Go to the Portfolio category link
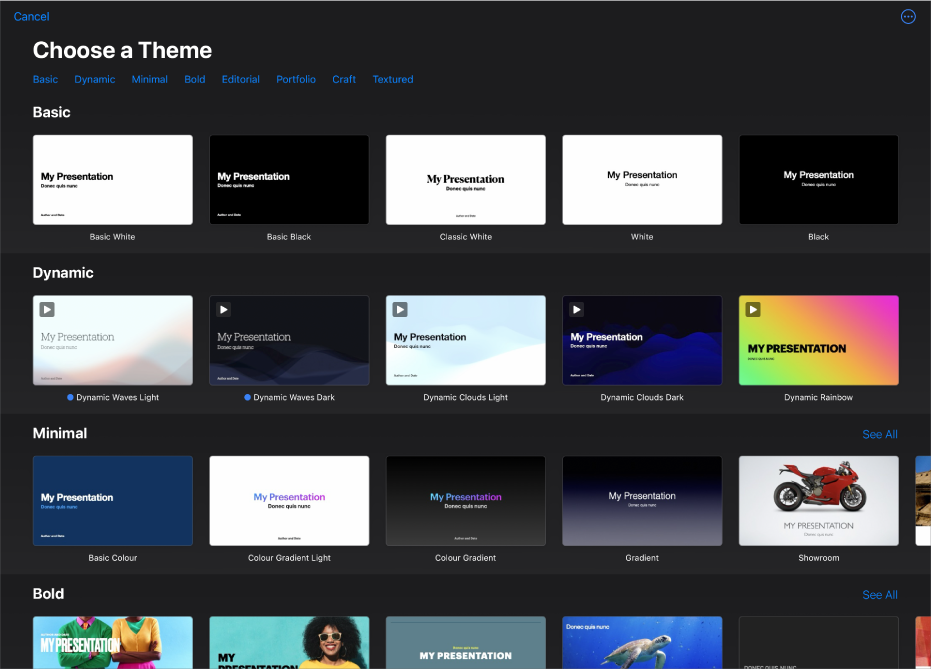 coord(296,80)
